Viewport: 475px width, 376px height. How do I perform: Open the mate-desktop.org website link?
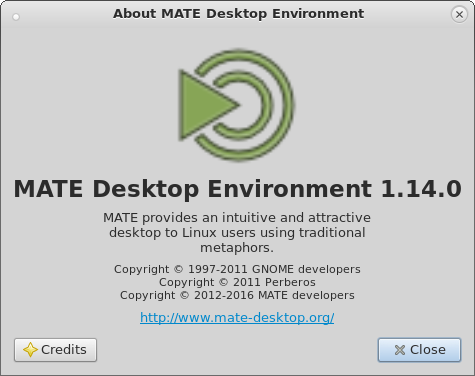[x=237, y=317]
